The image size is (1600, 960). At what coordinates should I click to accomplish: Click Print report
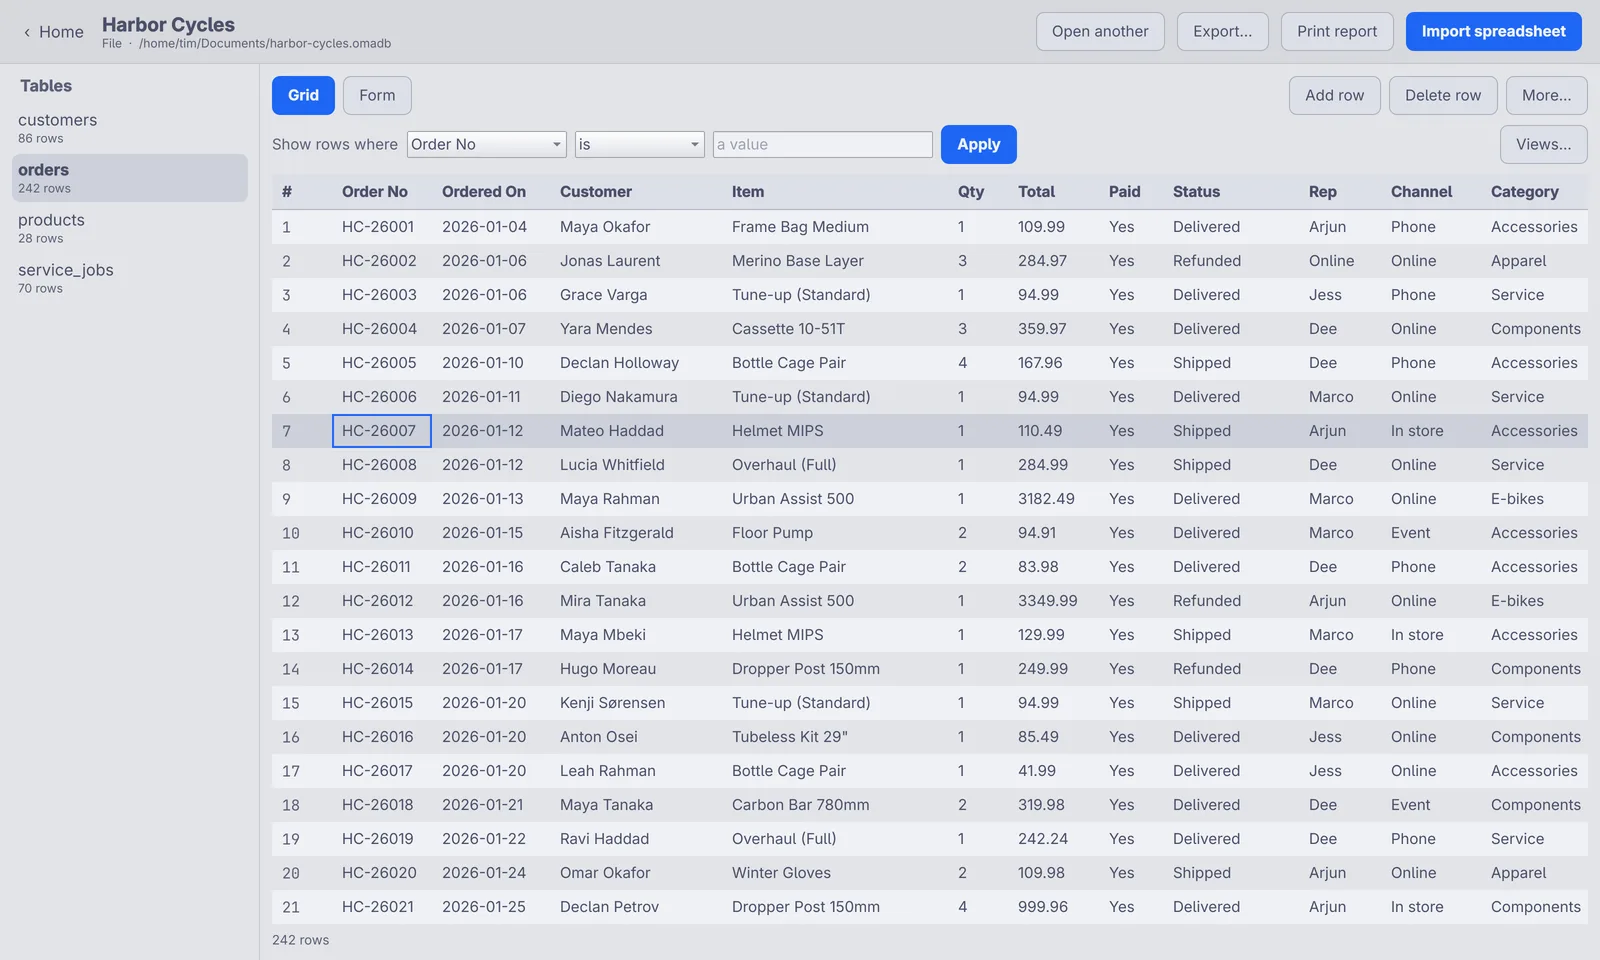point(1337,31)
